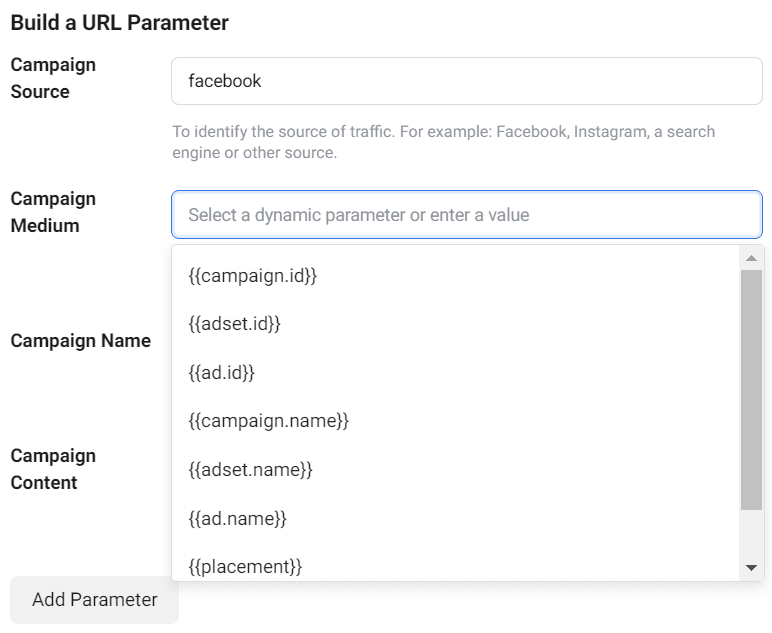
Task: Click the scroll down arrow in dropdown list
Action: point(751,568)
